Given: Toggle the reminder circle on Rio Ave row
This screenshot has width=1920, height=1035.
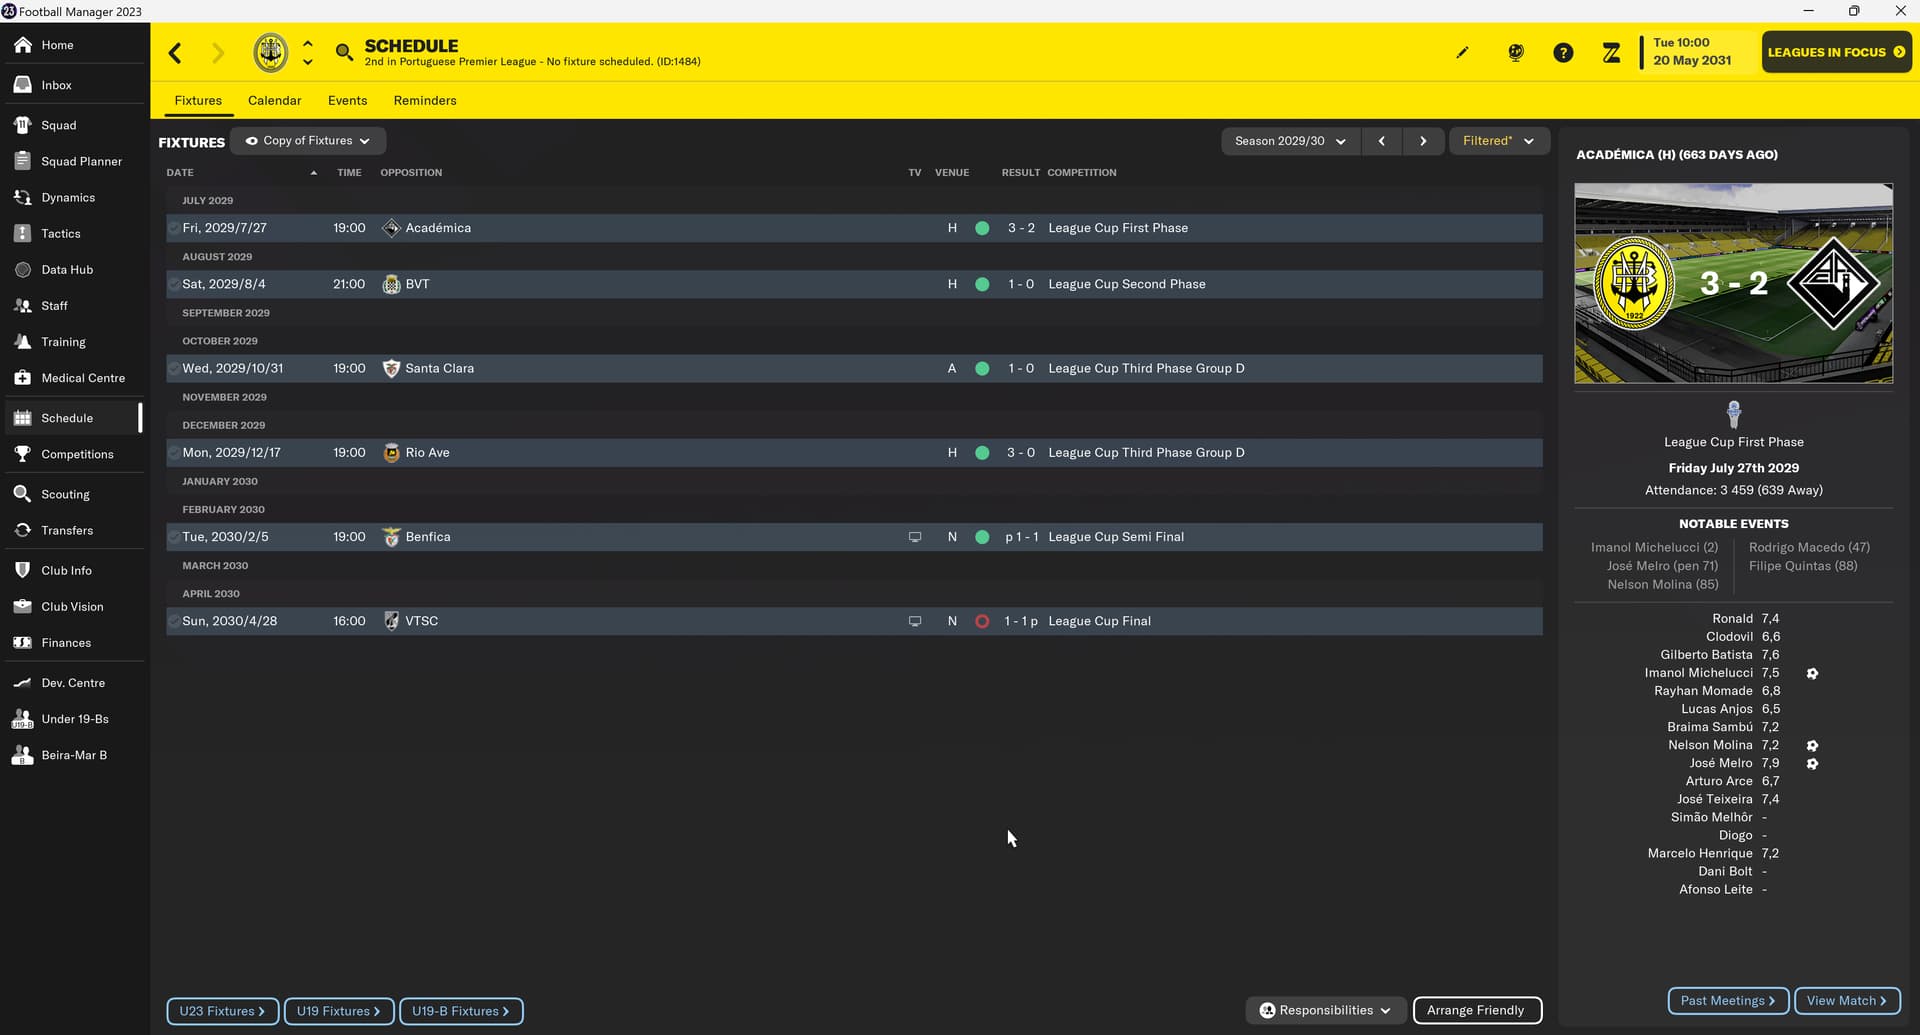Looking at the screenshot, I should click(174, 452).
